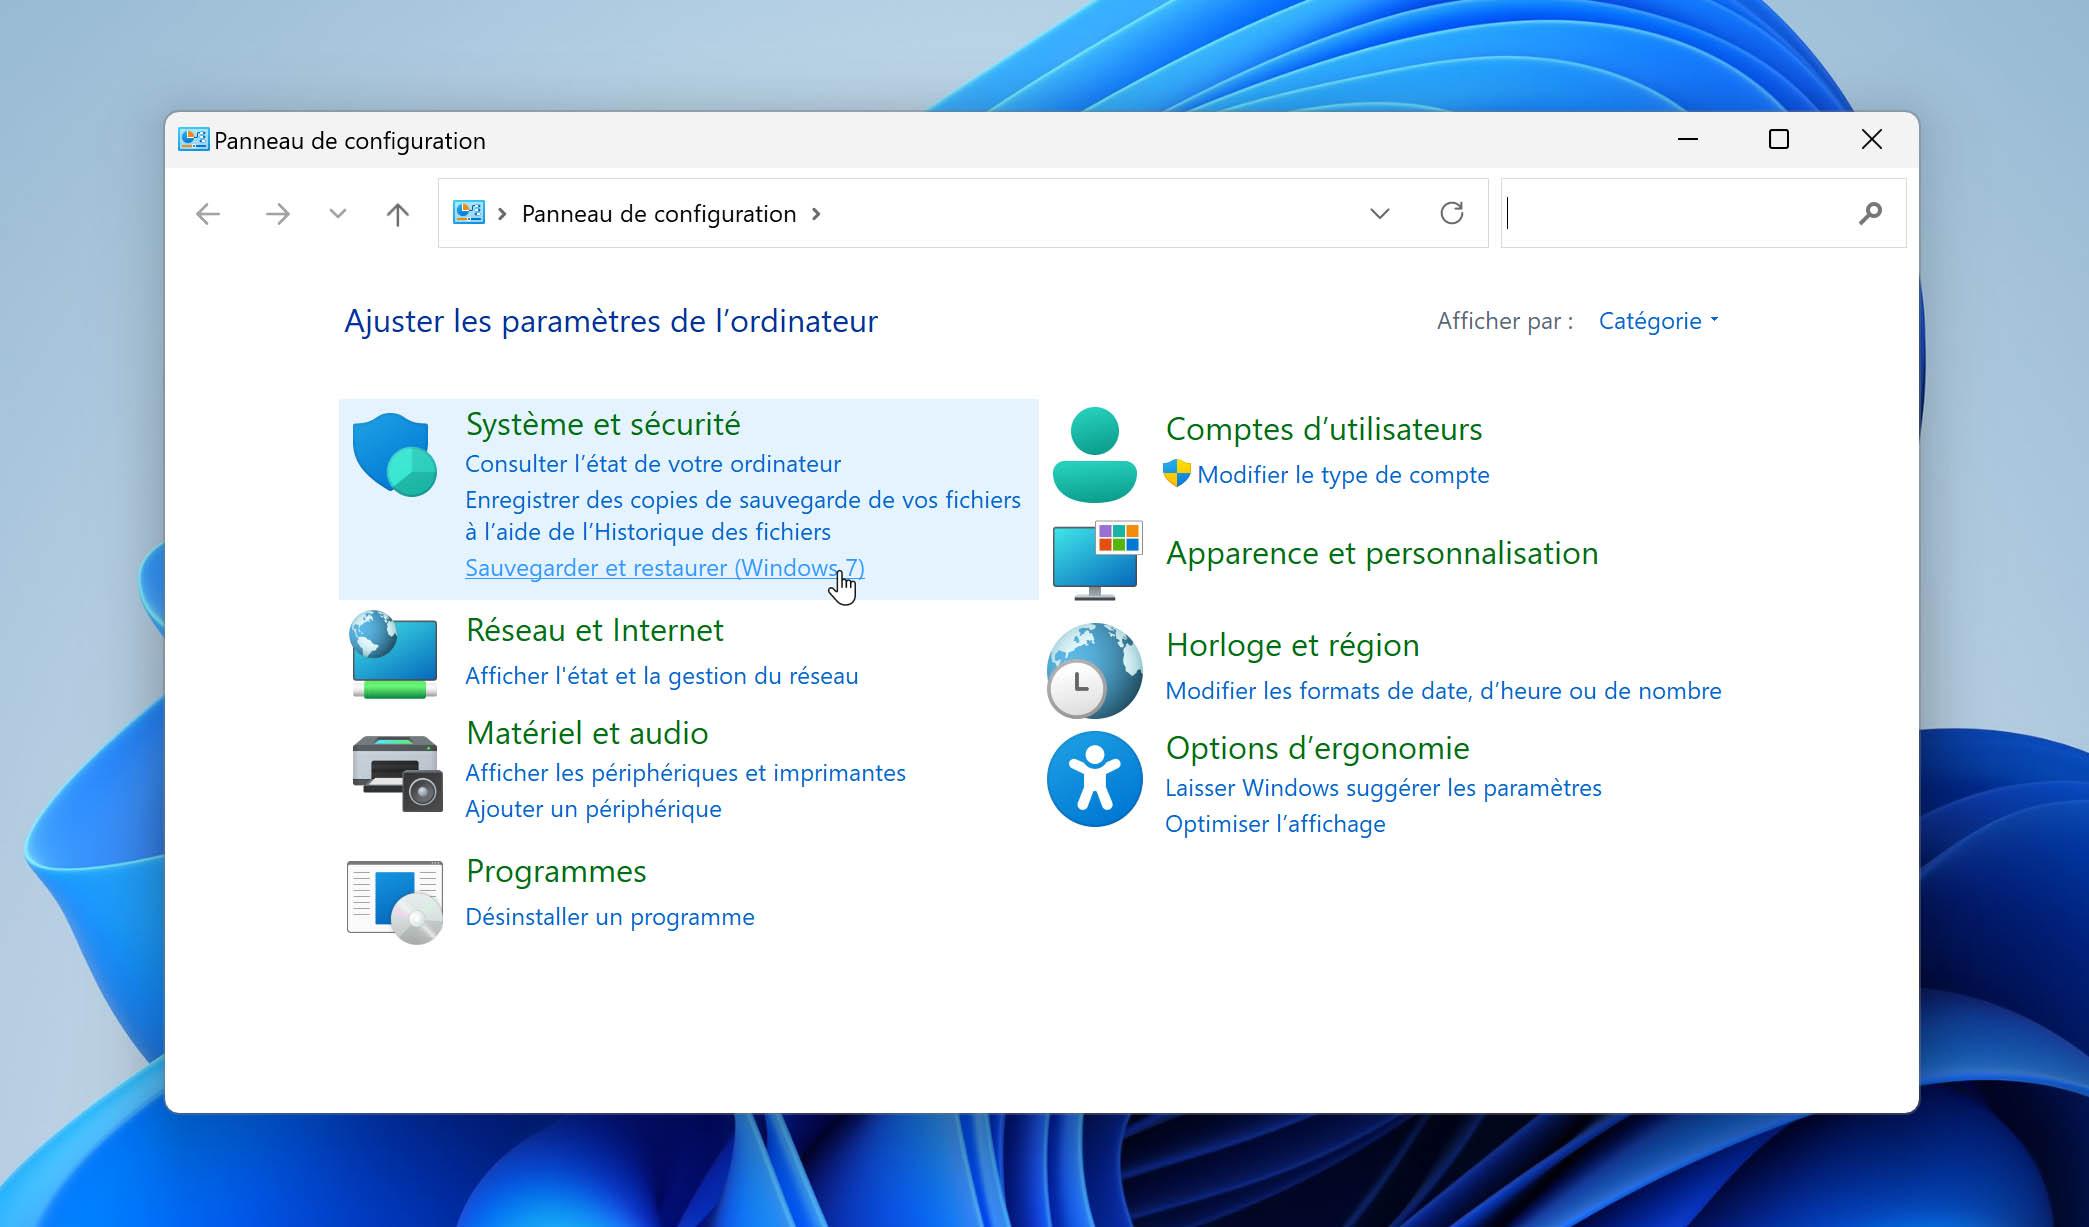Open Programmes category heading
2089x1227 pixels.
(x=556, y=871)
